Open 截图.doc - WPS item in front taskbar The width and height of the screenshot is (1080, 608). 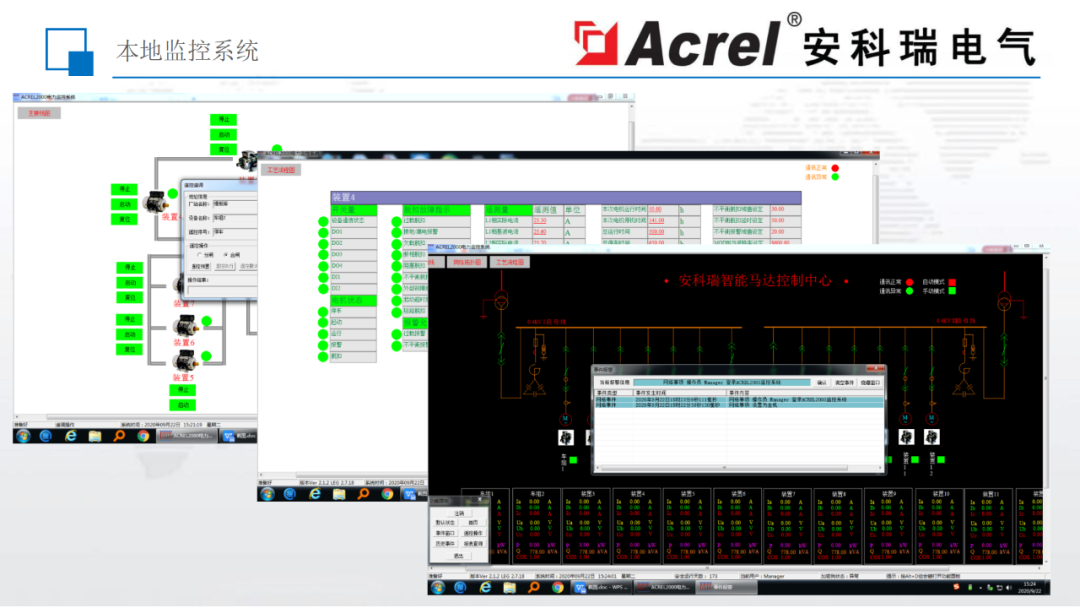(601, 587)
